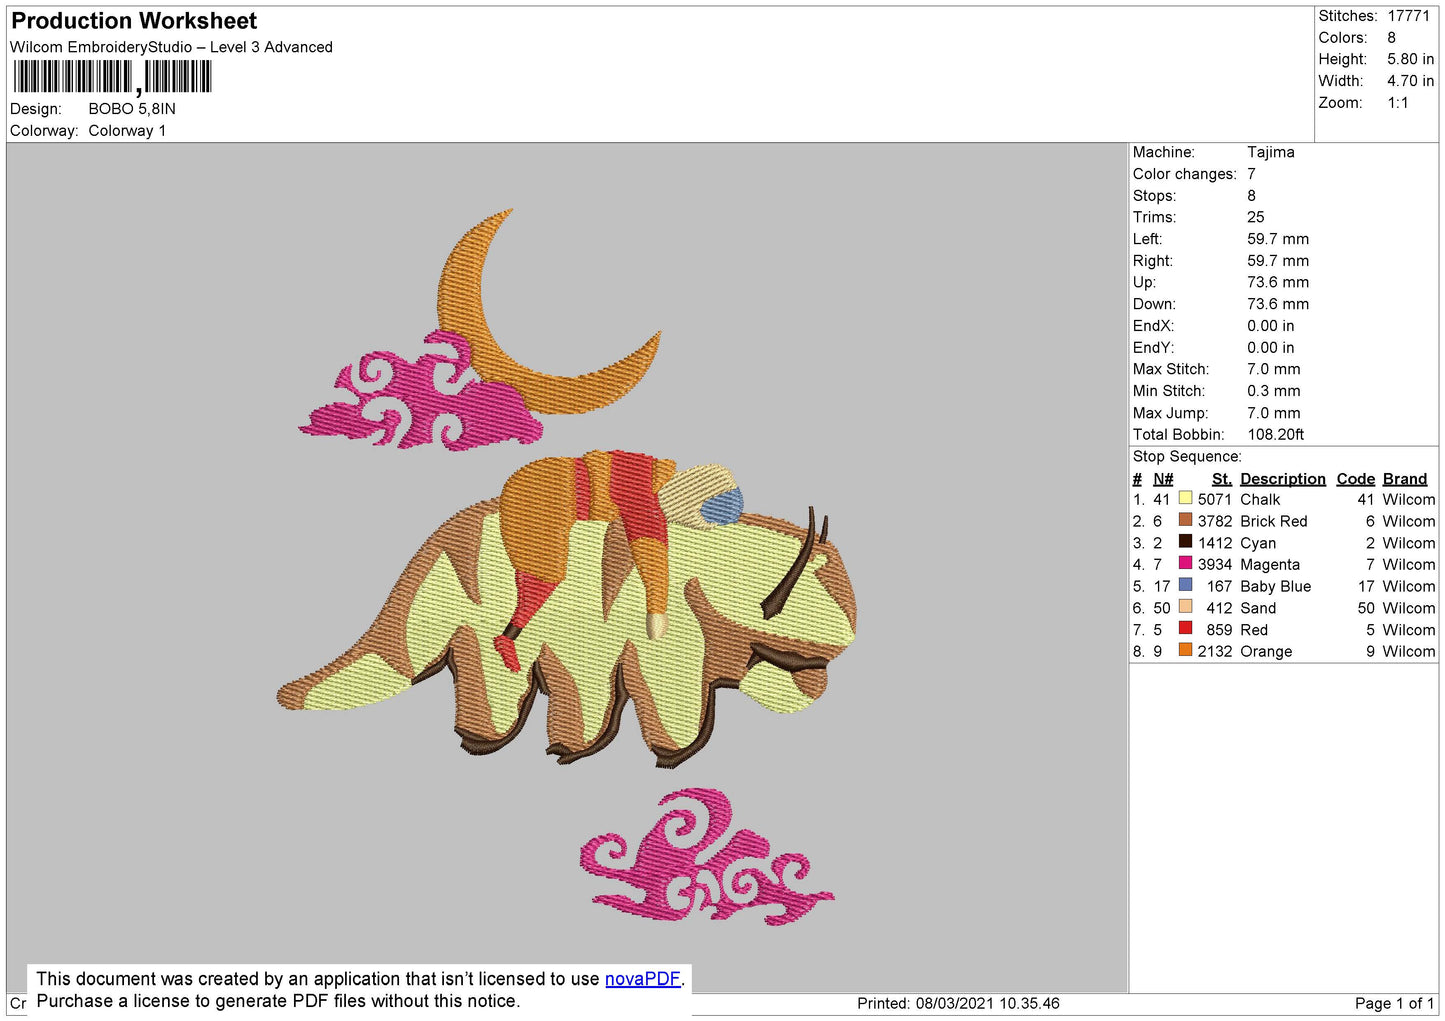Select the Red color swatch
Screen dimensions: 1445x1021
click(1185, 629)
